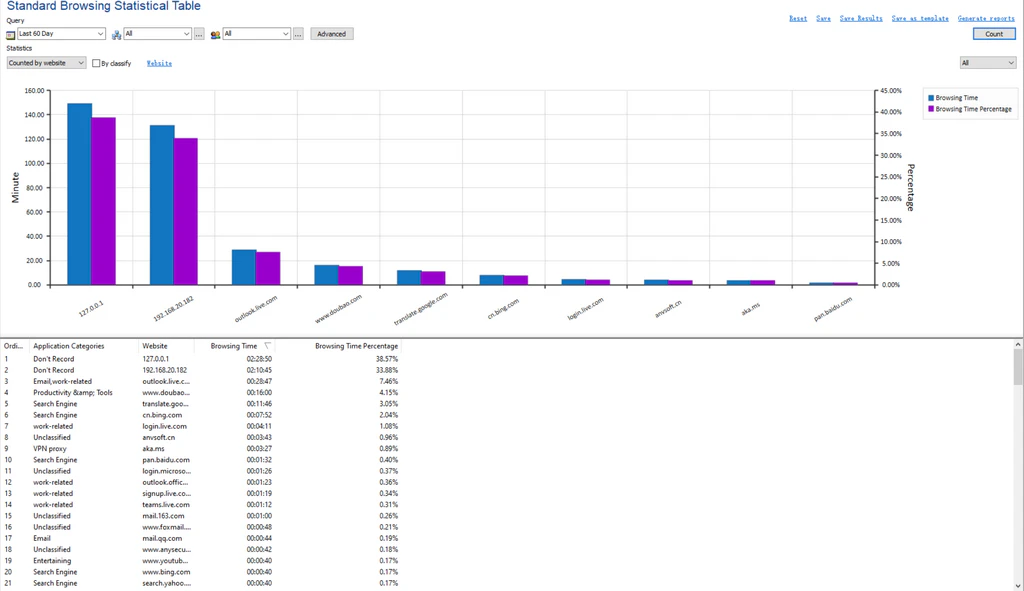Click the 38.57% percentage cell
Viewport: 1024px width, 591px height.
(387, 359)
